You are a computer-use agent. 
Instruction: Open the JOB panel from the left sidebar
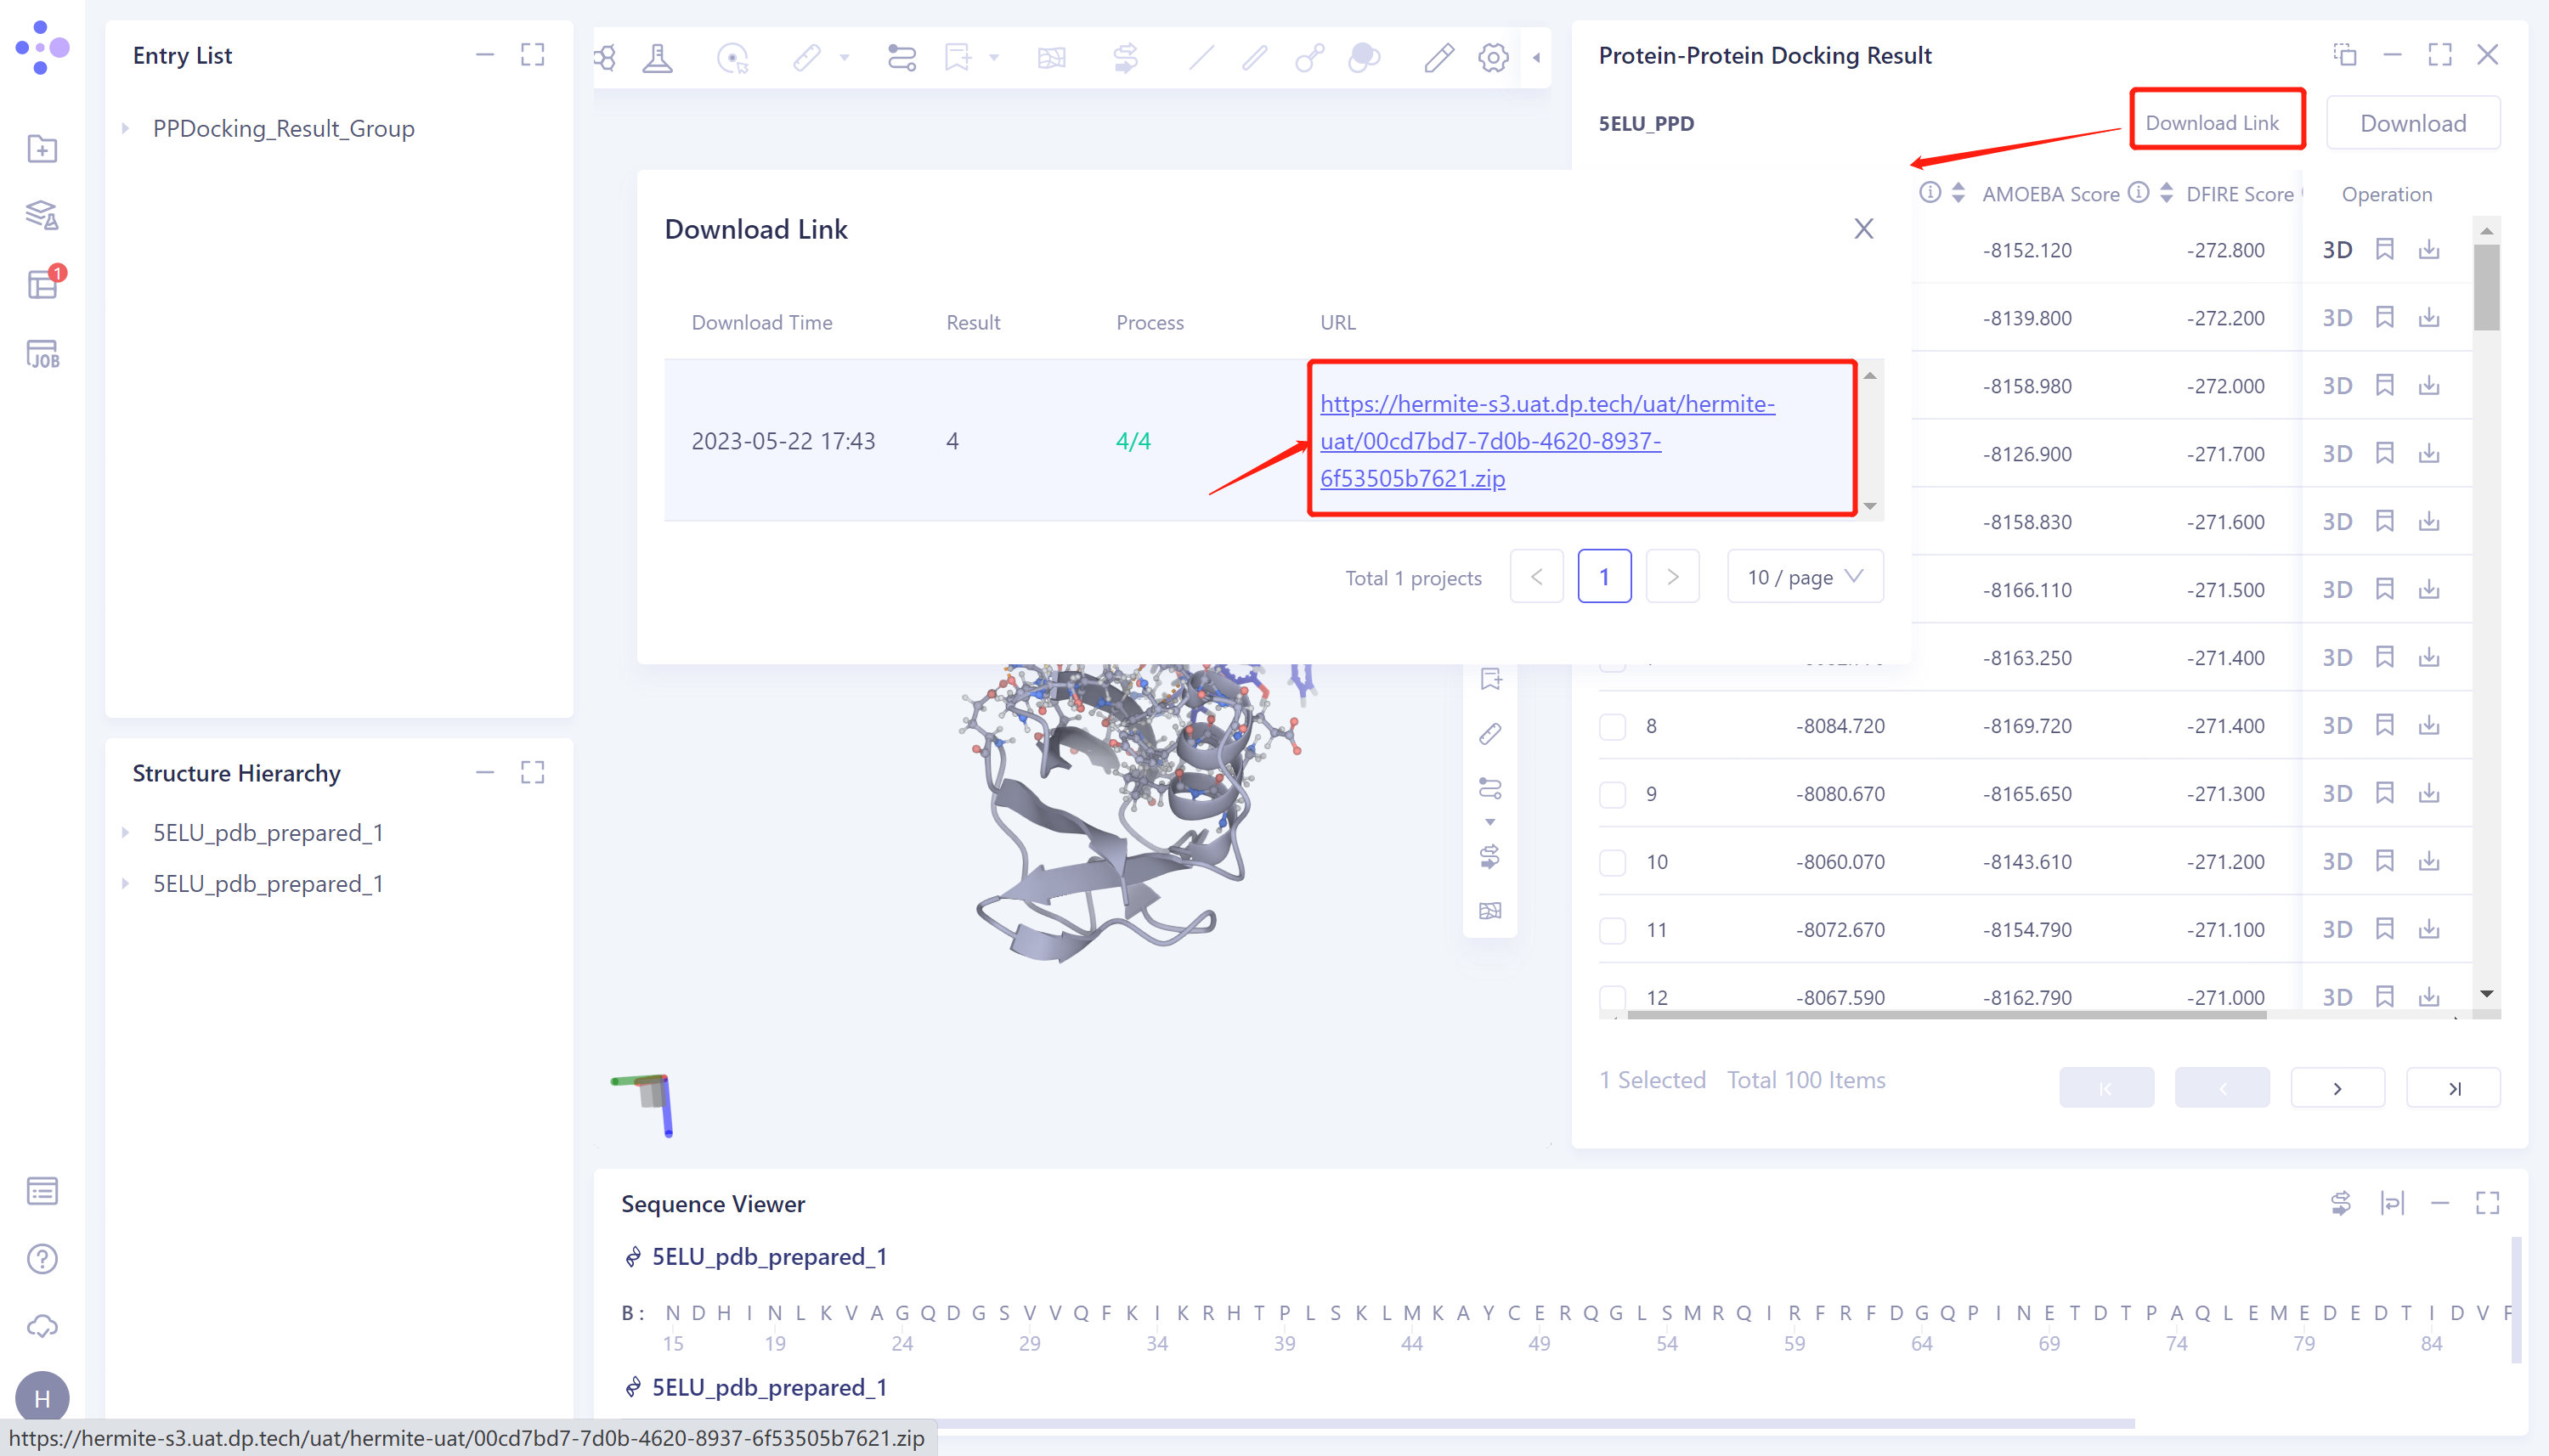click(42, 352)
